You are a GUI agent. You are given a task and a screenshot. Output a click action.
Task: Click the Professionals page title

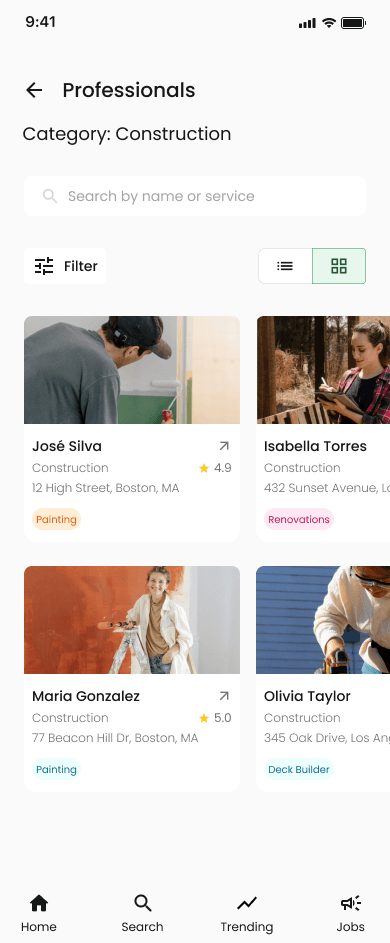[129, 90]
